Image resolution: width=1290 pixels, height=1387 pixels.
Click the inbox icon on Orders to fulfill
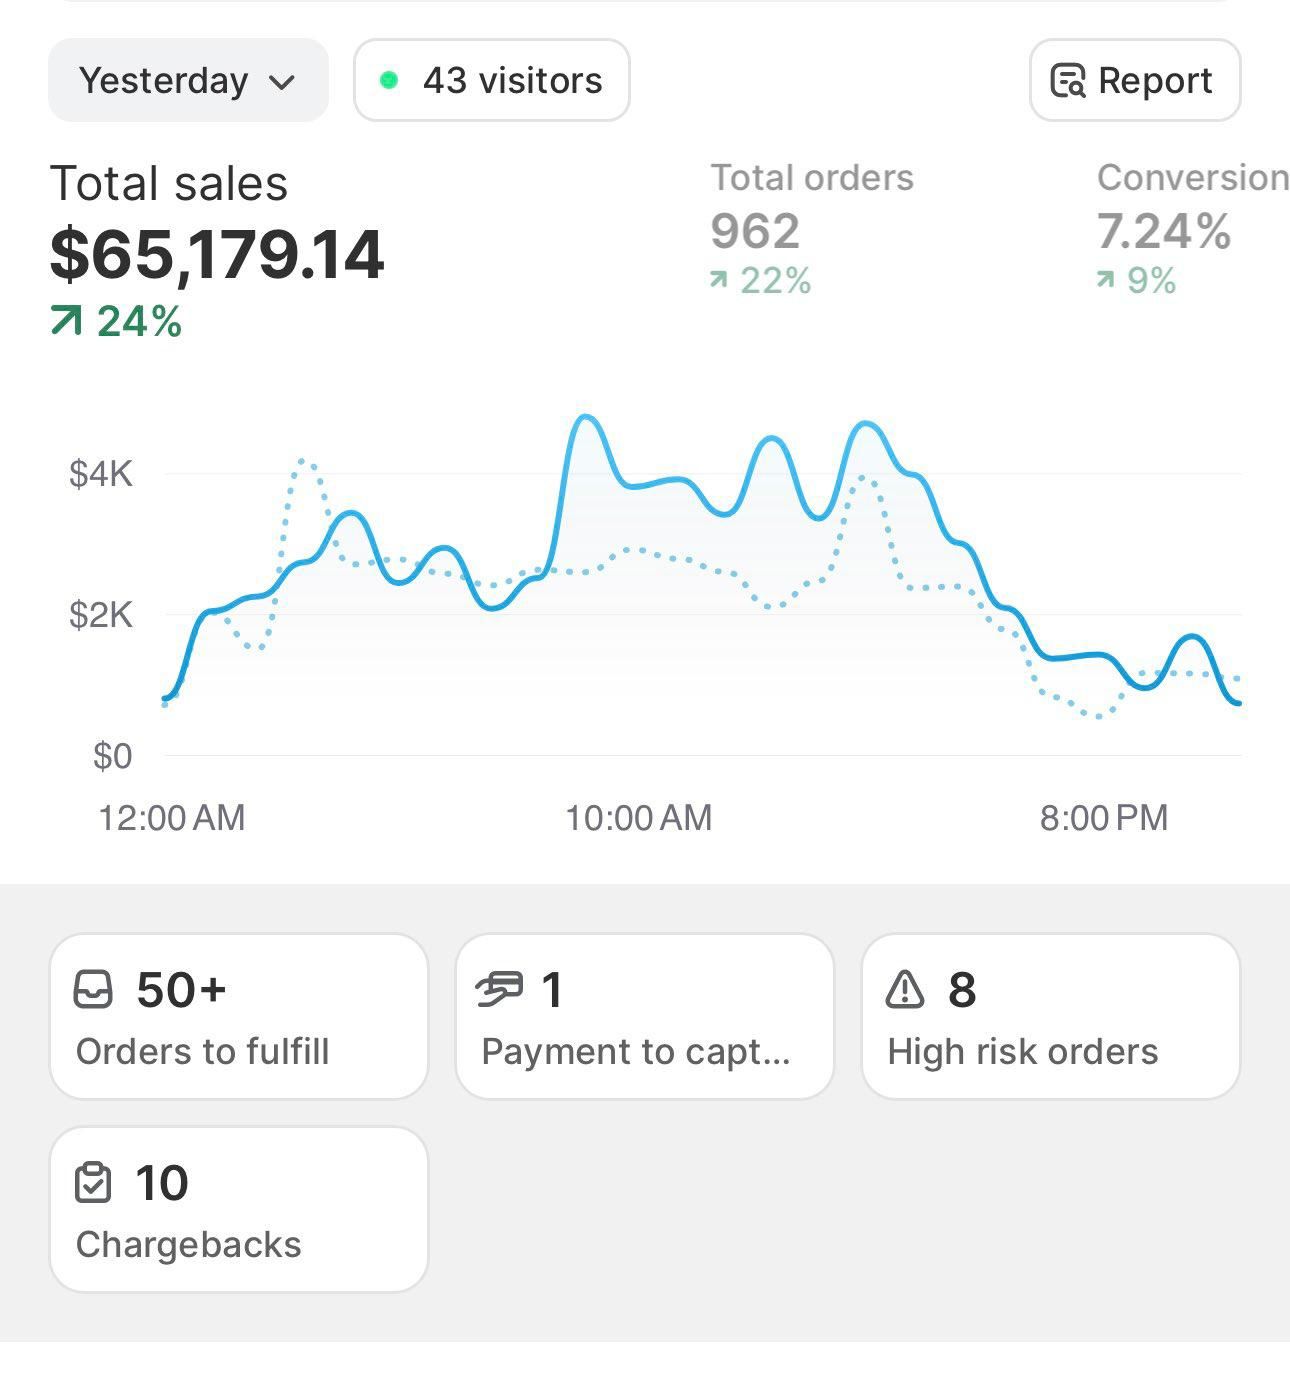[94, 990]
